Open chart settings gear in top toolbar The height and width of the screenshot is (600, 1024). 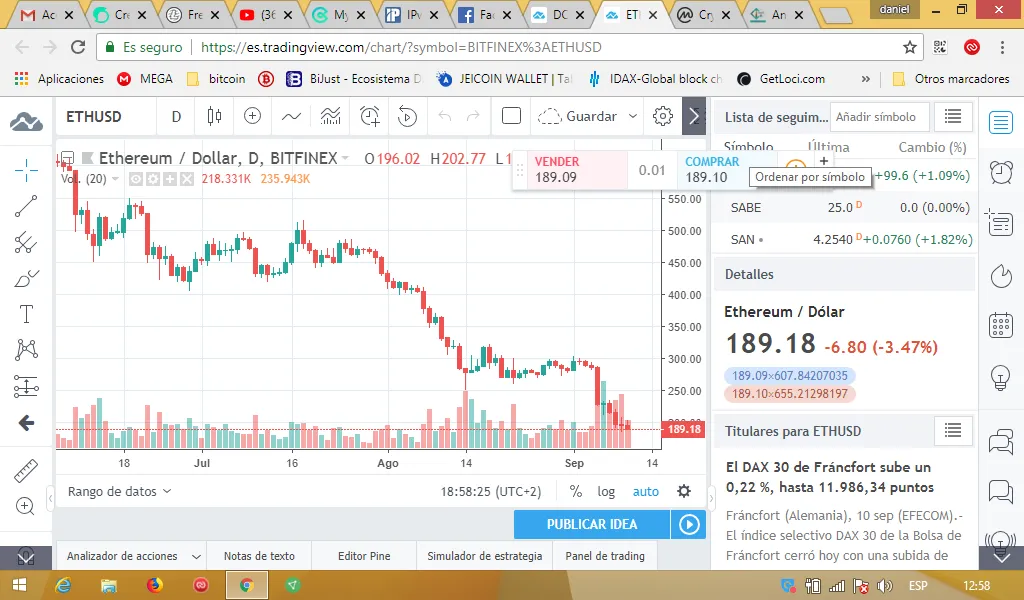pos(662,116)
